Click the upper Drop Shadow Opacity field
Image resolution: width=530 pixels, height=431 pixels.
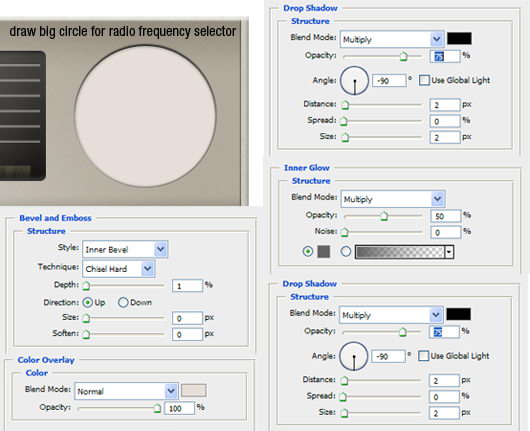pyautogui.click(x=445, y=56)
